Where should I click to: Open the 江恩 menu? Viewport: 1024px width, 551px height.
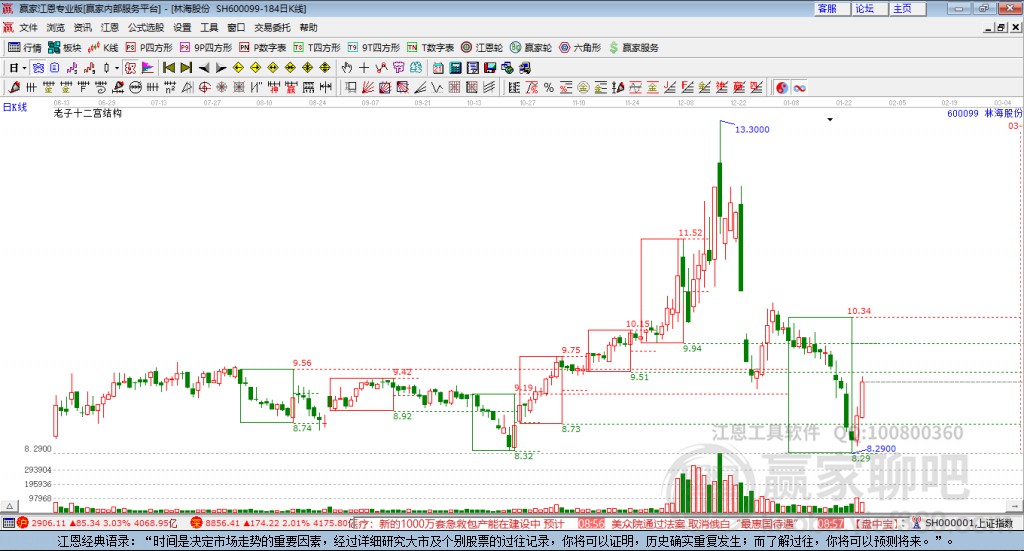pos(110,27)
